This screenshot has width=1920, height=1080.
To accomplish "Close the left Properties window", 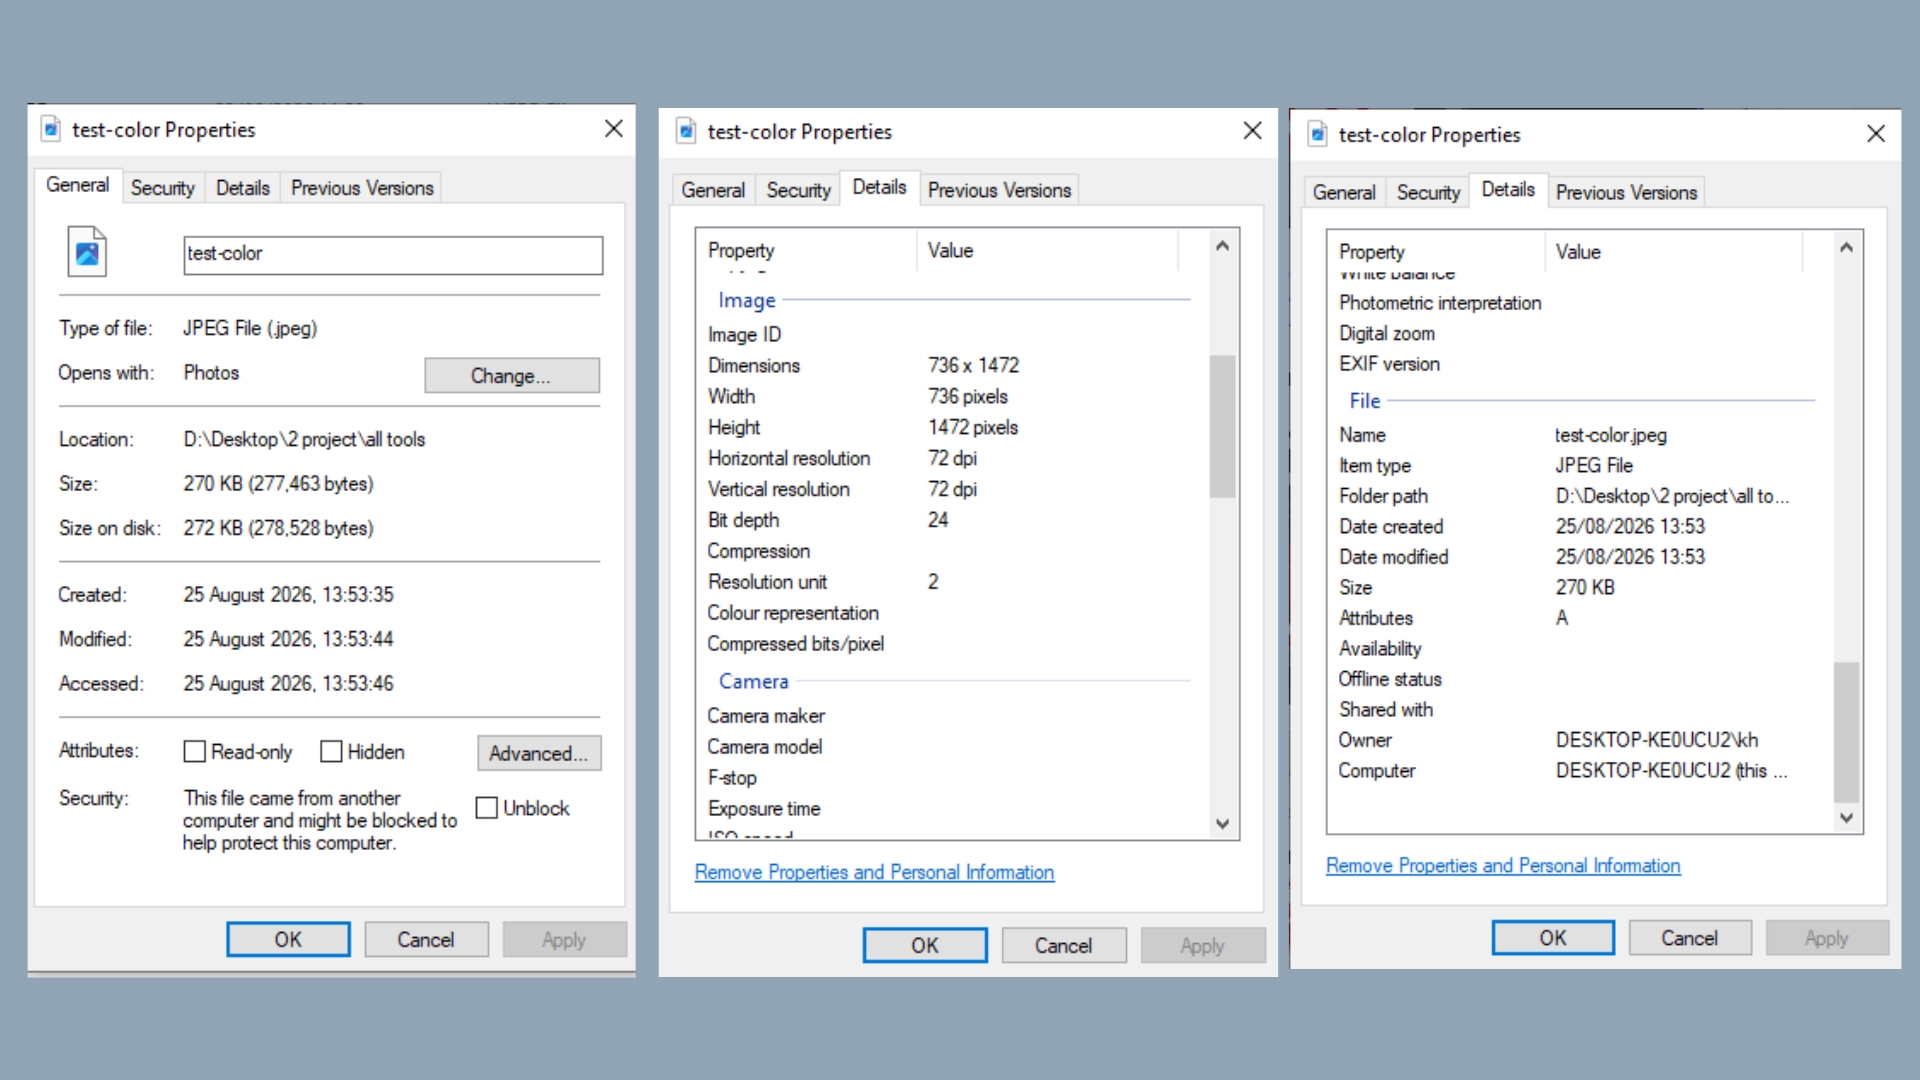I will pos(614,129).
